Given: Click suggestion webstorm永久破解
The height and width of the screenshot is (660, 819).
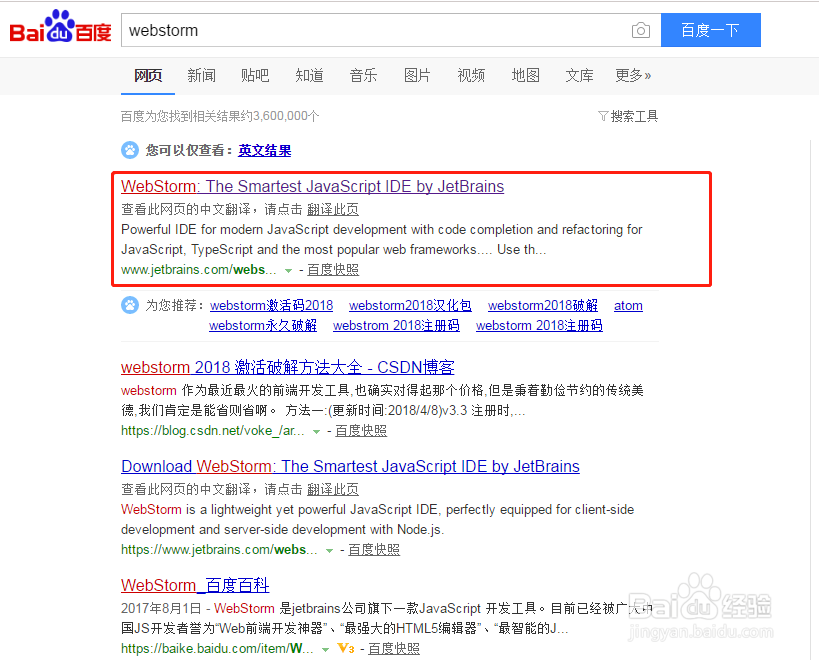Looking at the screenshot, I should coord(263,325).
